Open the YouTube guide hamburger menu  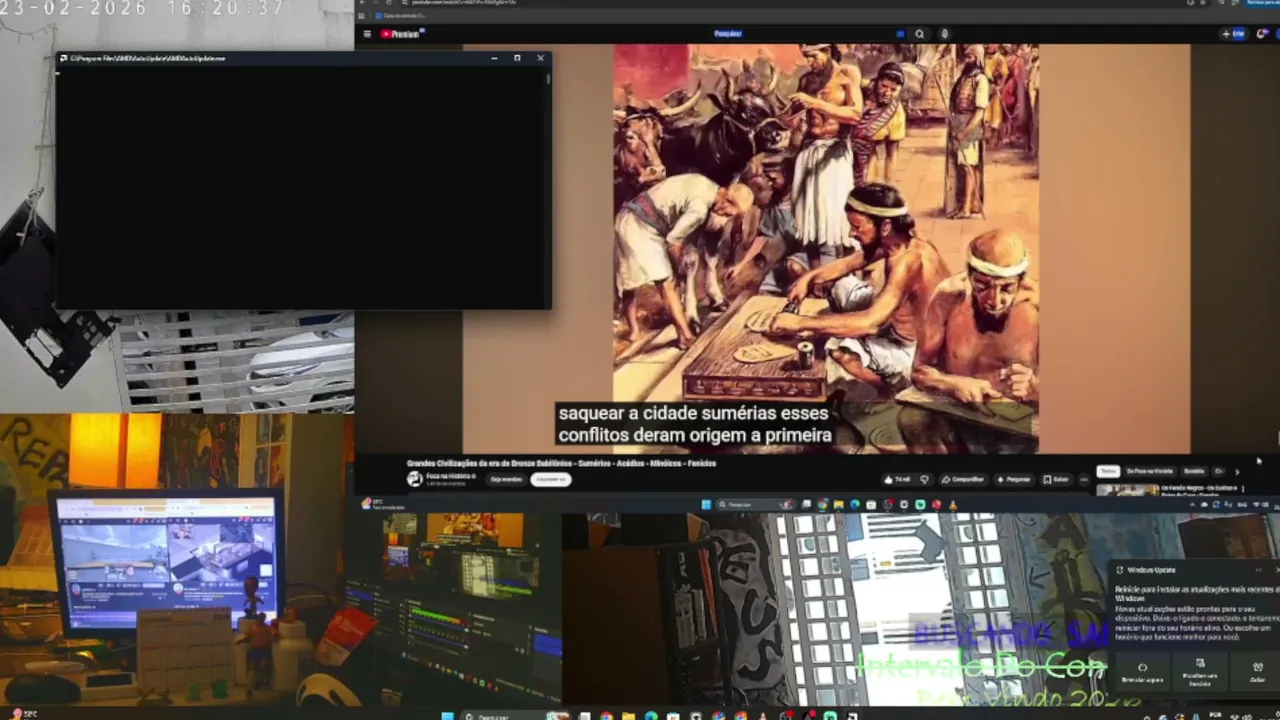click(367, 34)
